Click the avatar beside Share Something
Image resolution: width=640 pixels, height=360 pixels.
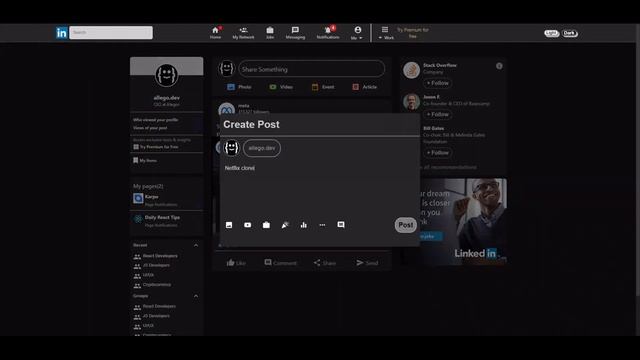[227, 69]
